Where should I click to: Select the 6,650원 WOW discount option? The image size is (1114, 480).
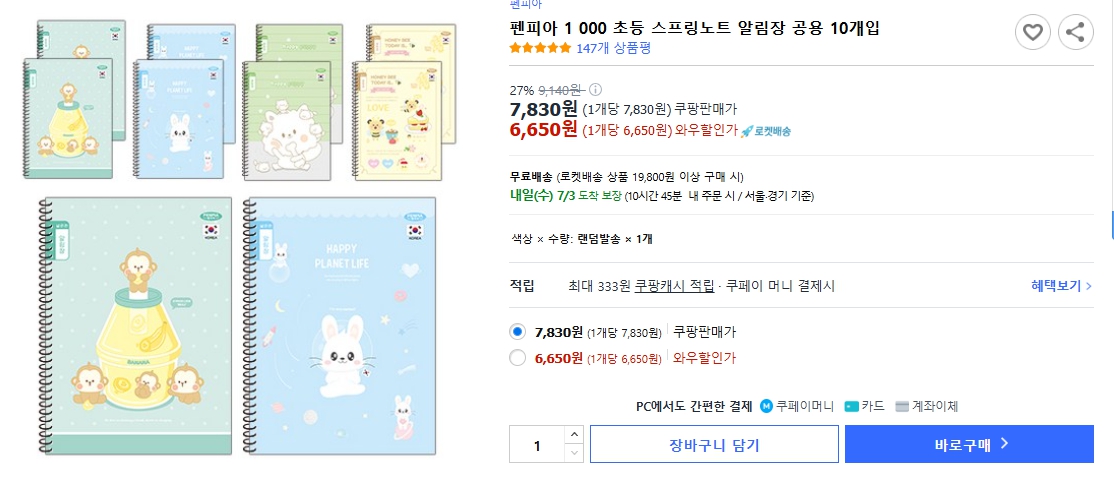click(517, 358)
